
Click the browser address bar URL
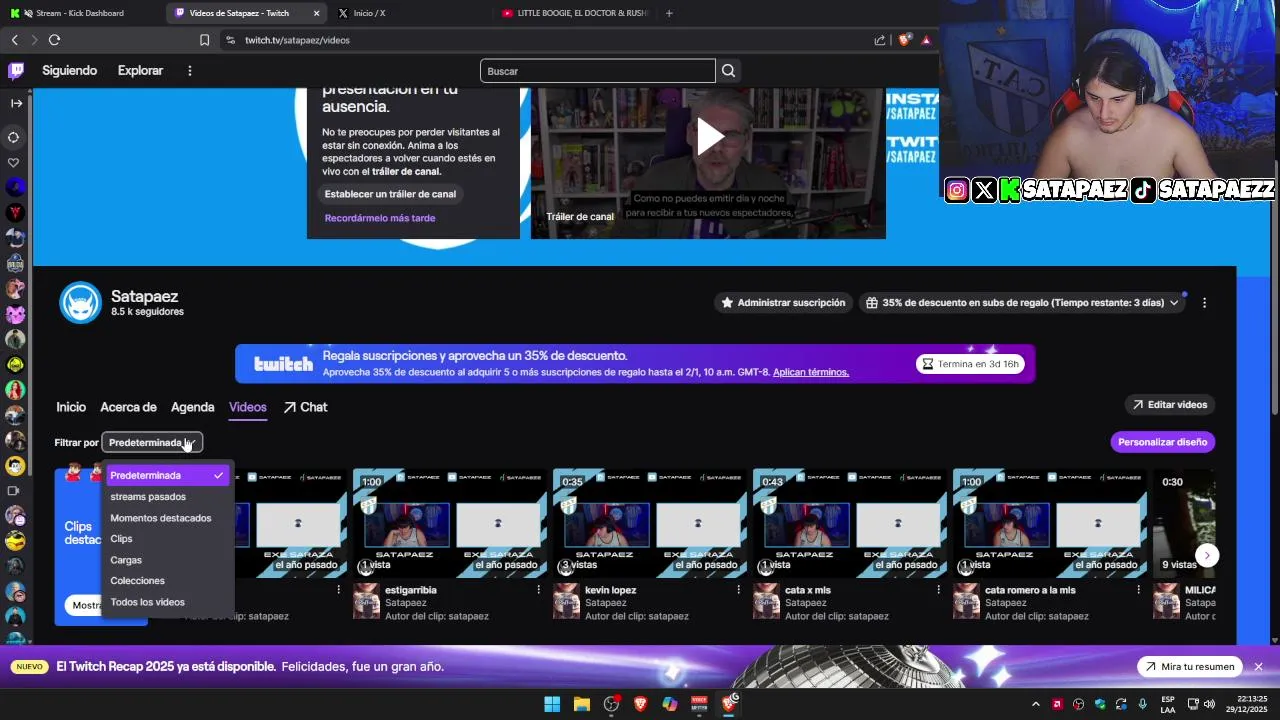point(297,40)
